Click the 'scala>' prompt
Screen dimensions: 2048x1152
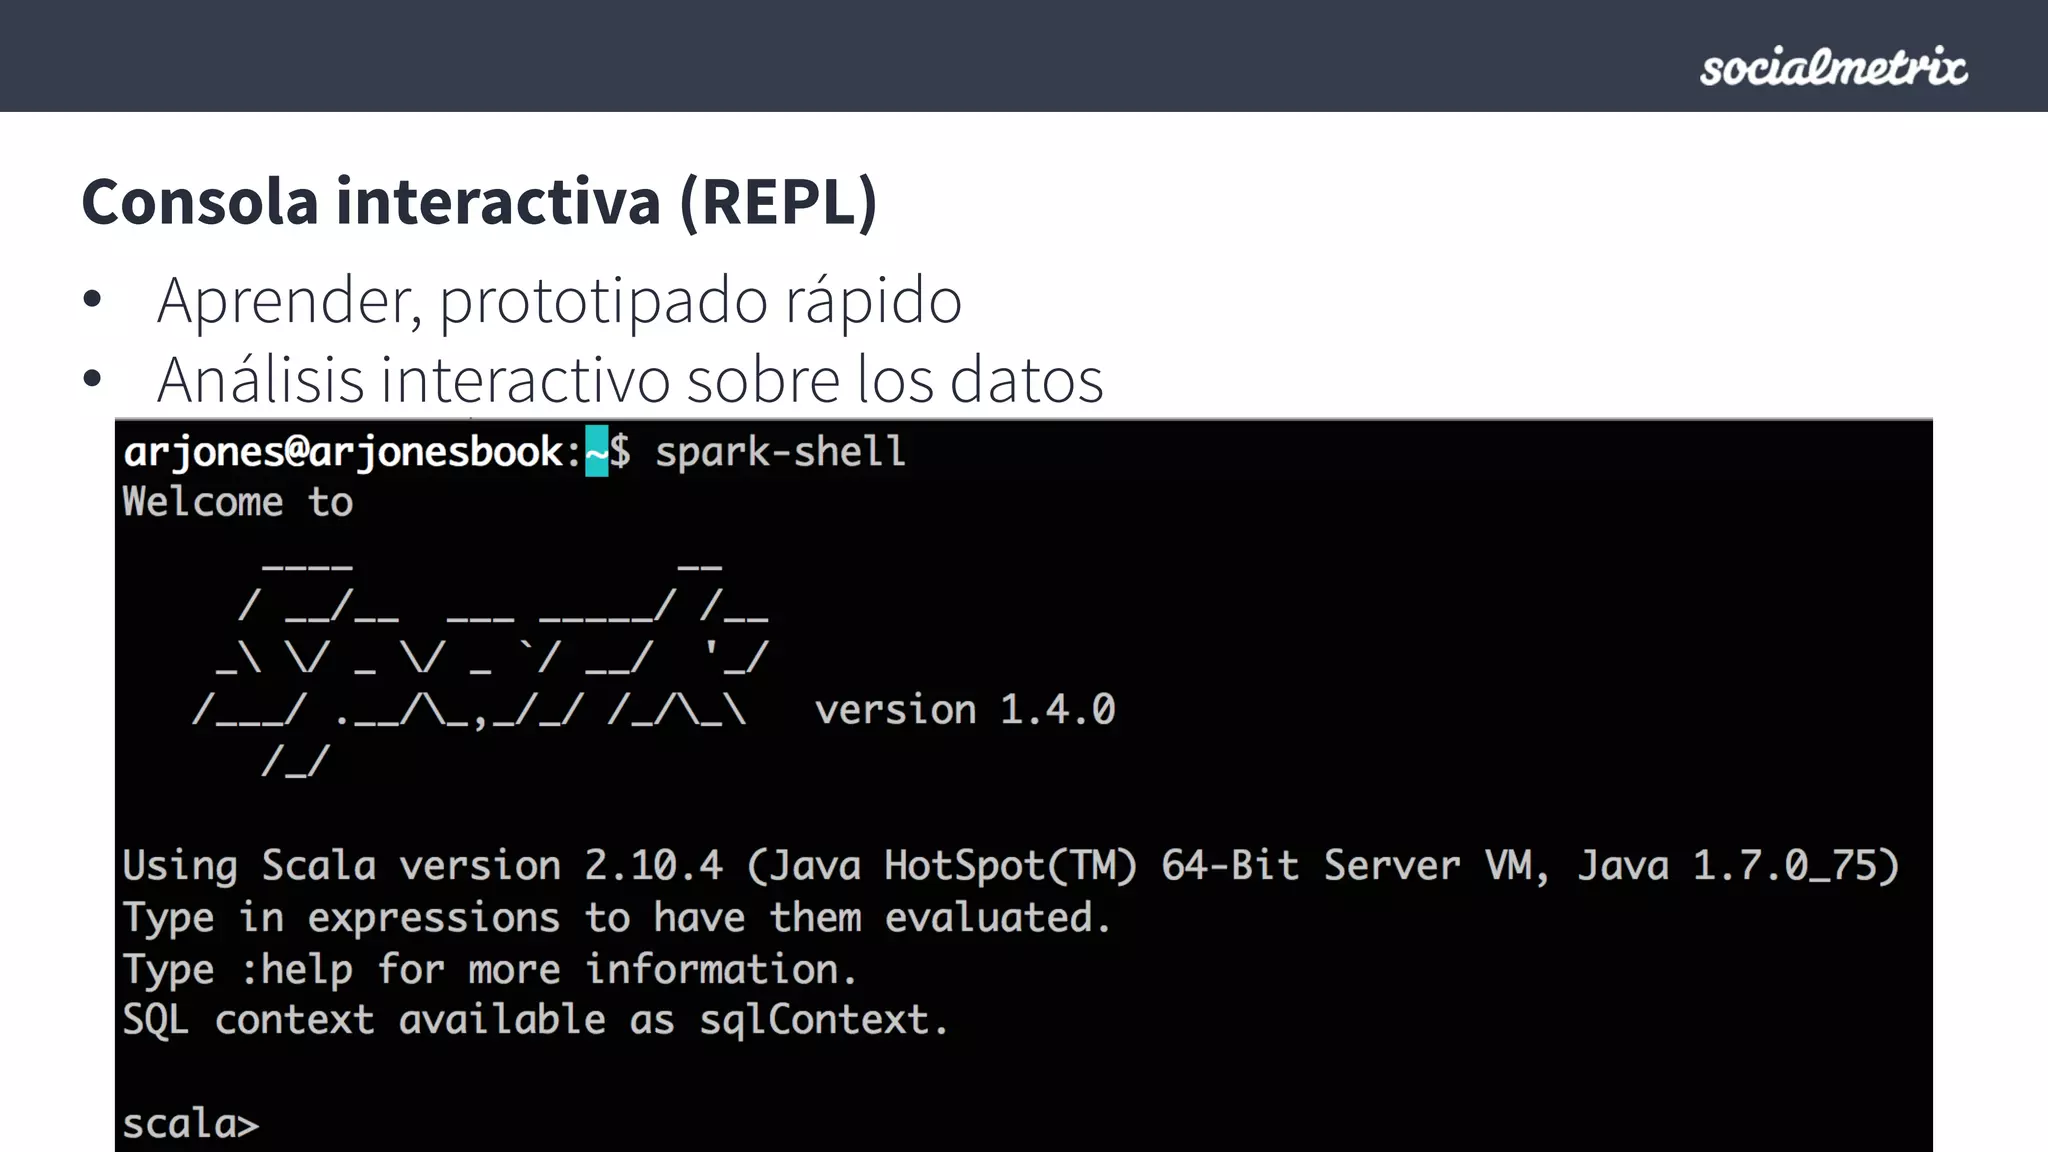(x=190, y=1124)
